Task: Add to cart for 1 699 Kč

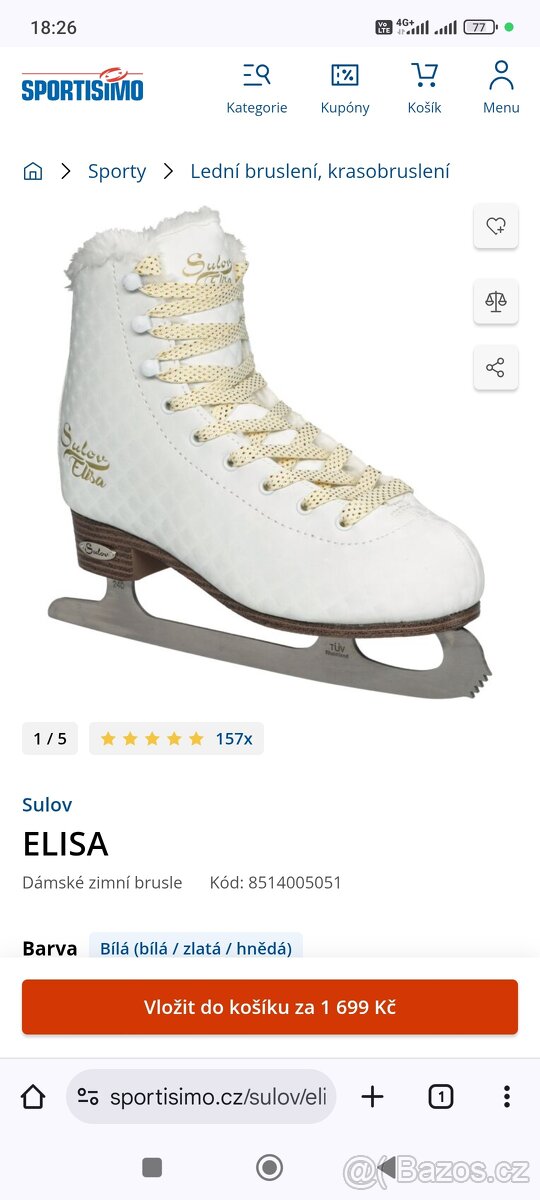Action: (270, 1007)
